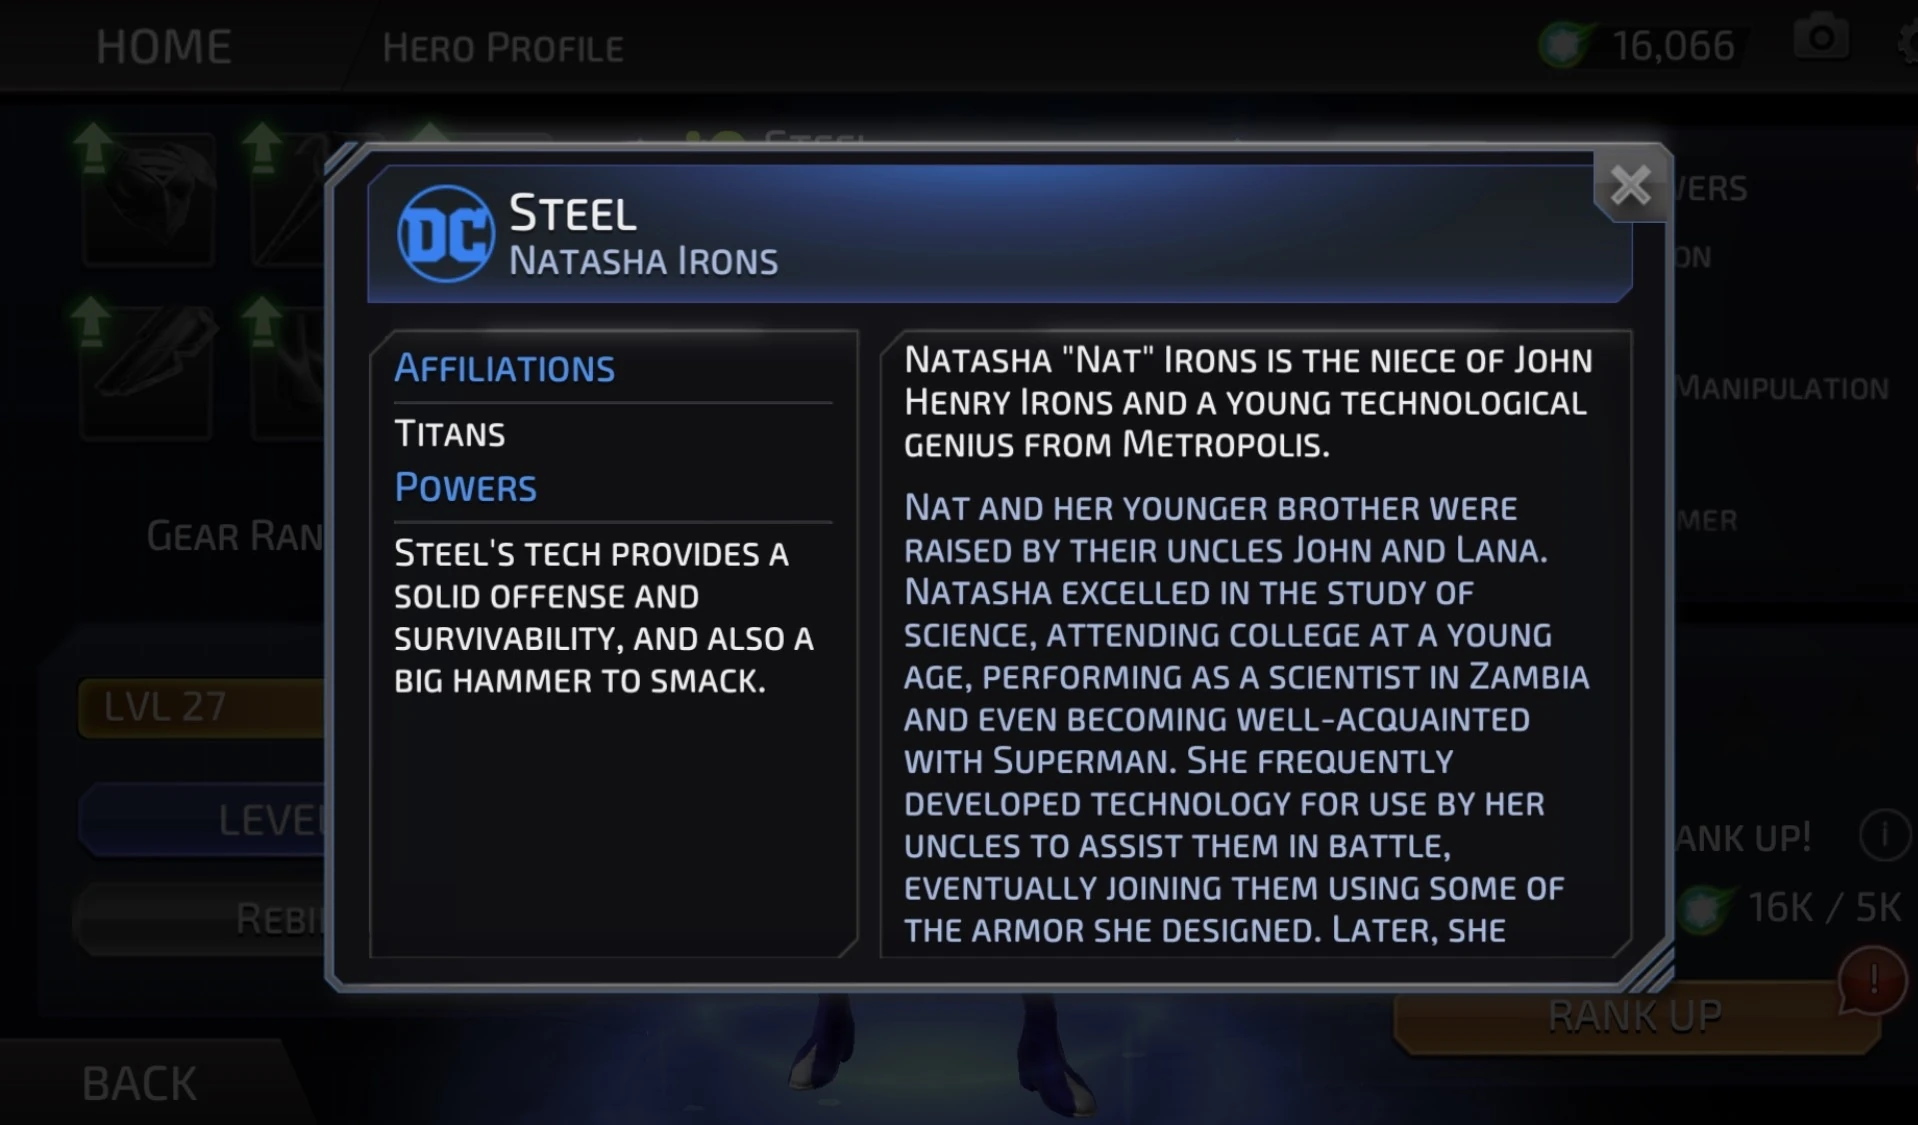Click the red exclamation alert bubble
1918x1125 pixels.
click(1872, 980)
